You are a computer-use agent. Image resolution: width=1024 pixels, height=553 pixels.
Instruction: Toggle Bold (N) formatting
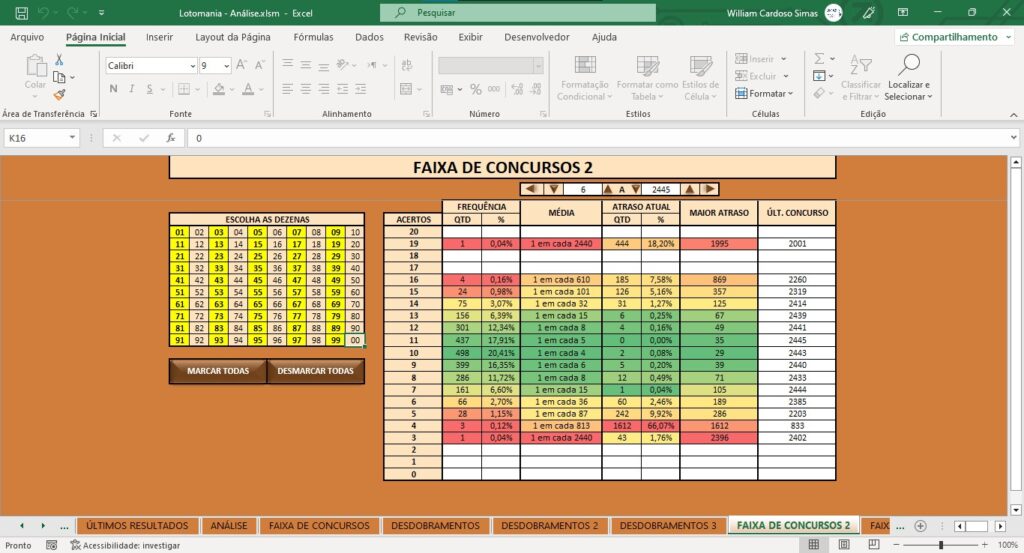pos(114,89)
